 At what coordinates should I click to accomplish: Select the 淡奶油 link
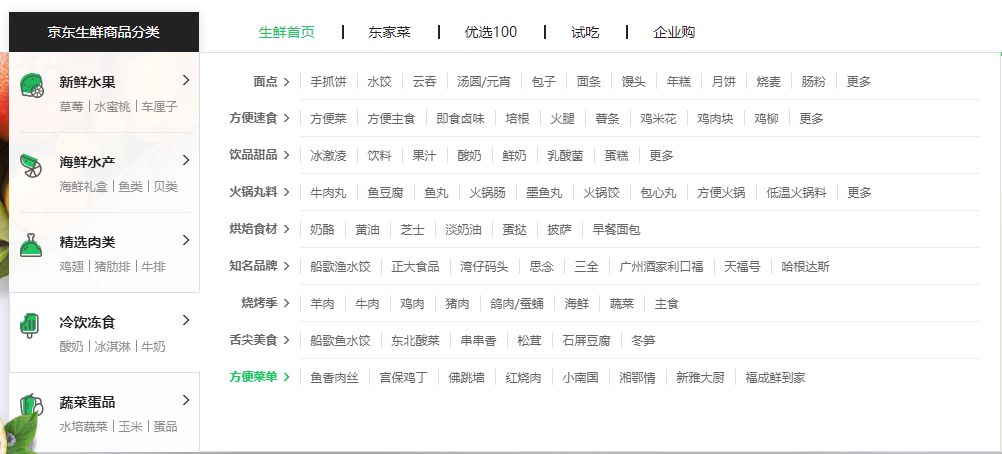[463, 230]
